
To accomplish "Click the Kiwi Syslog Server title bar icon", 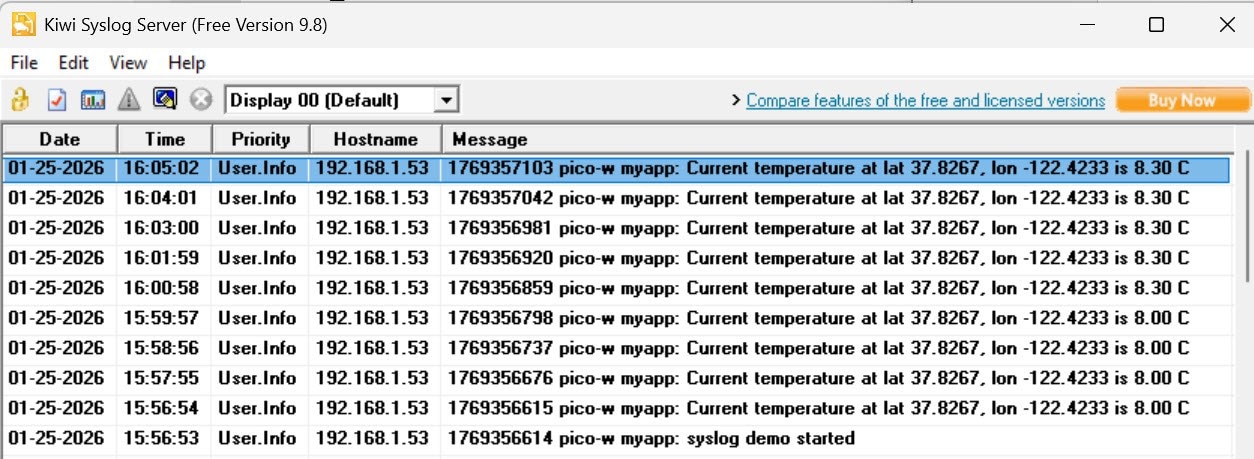I will tap(22, 25).
